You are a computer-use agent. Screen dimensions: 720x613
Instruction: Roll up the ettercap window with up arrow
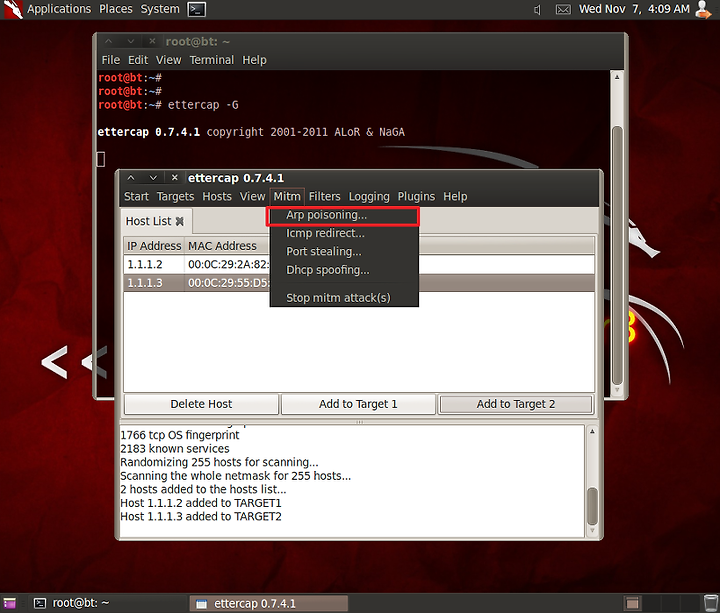(x=131, y=178)
